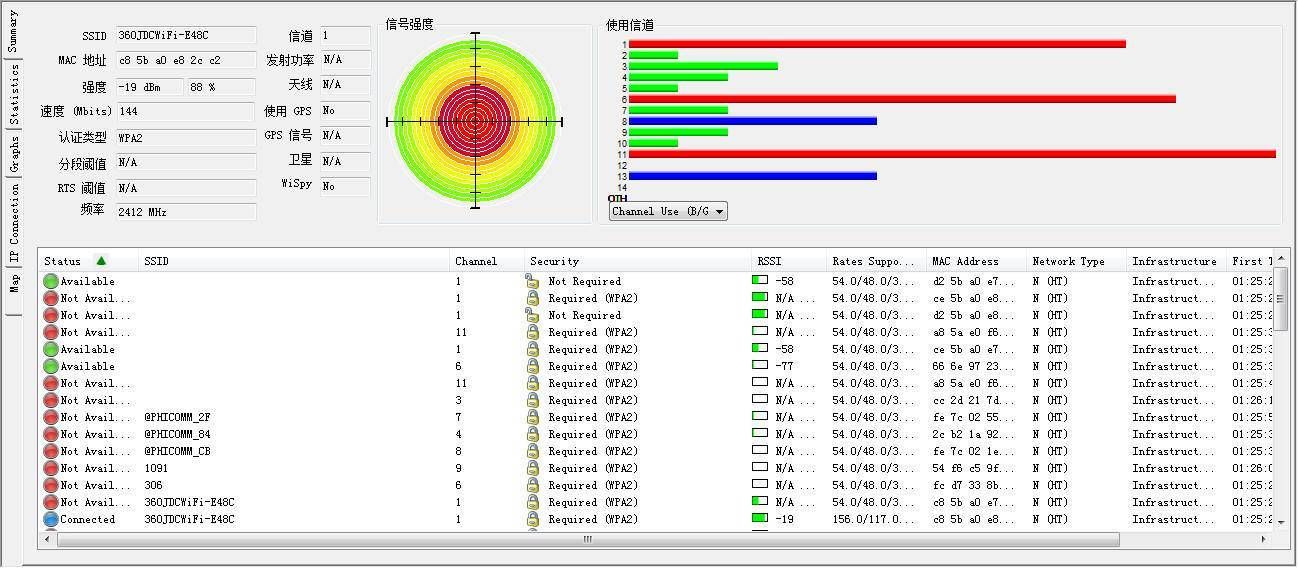Click the MAC Address column header

tap(965, 262)
